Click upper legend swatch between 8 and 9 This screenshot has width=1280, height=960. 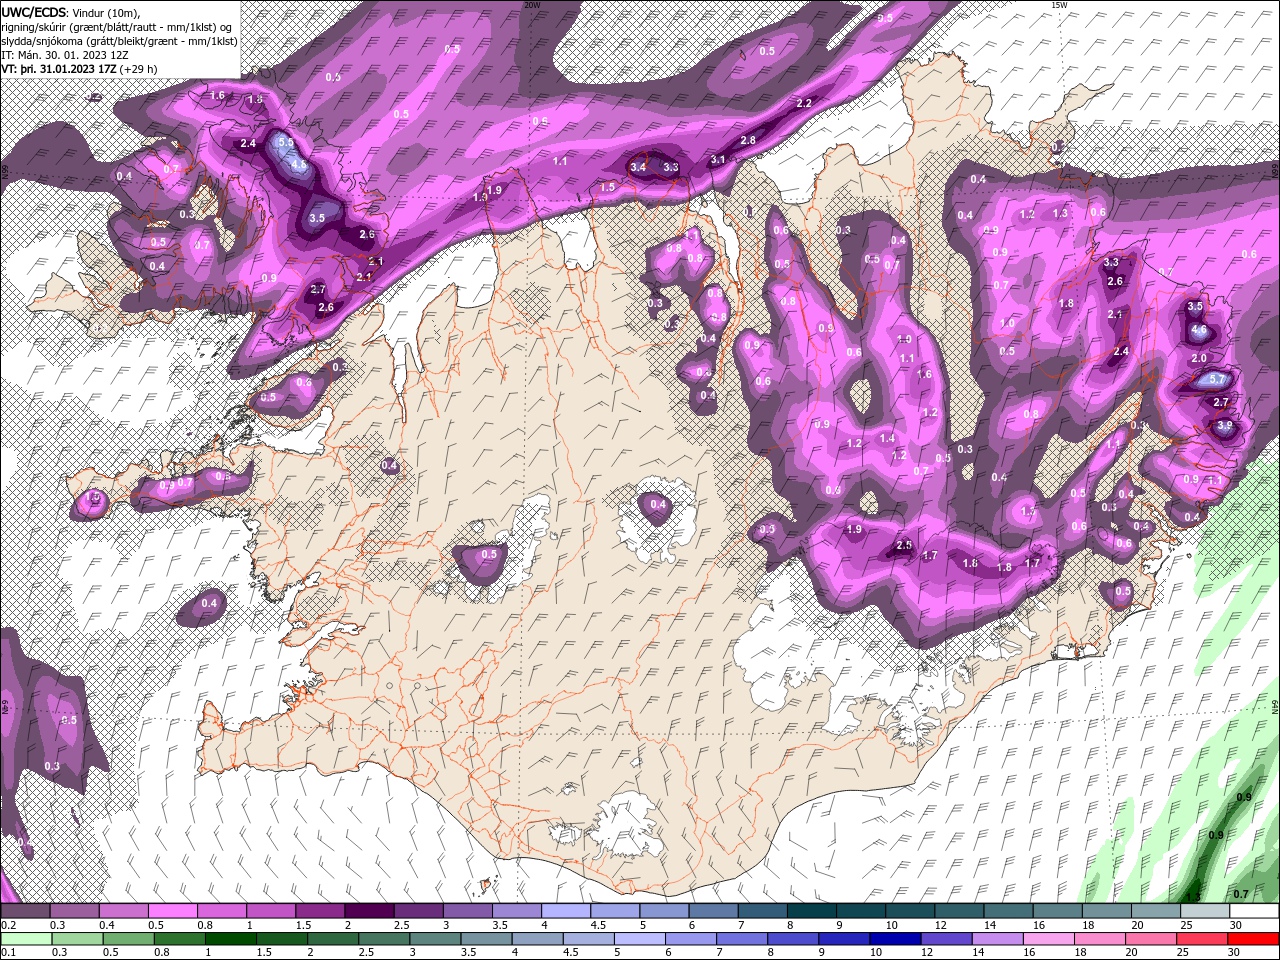812,911
